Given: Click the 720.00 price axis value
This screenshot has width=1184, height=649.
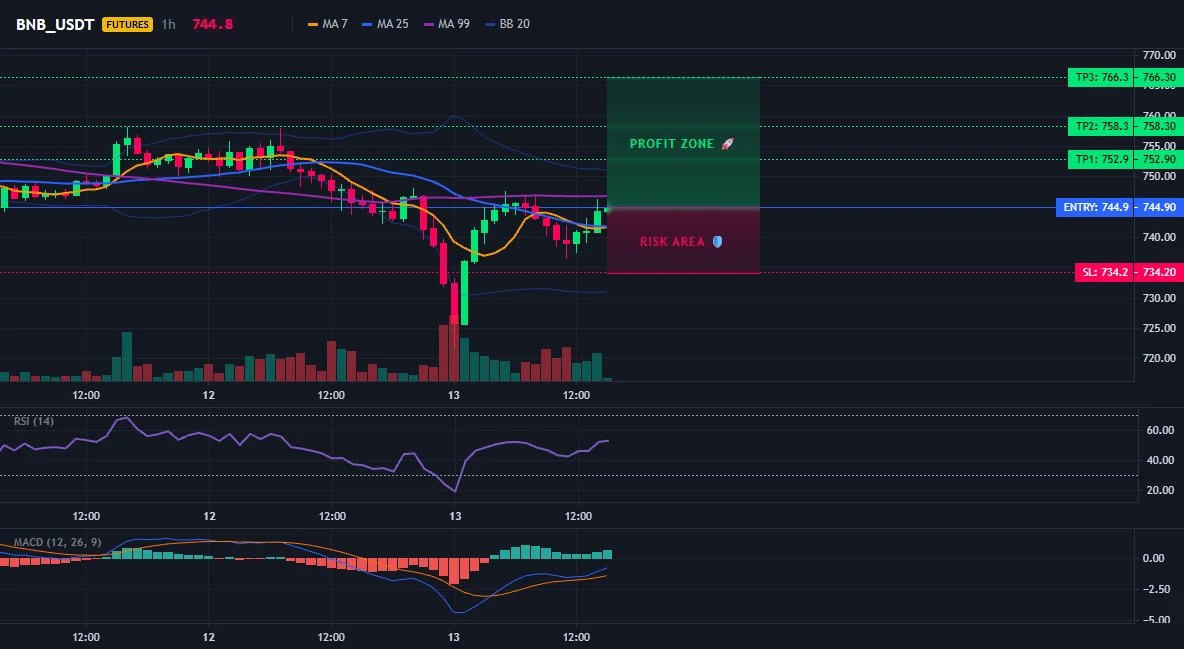Looking at the screenshot, I should 1159,358.
